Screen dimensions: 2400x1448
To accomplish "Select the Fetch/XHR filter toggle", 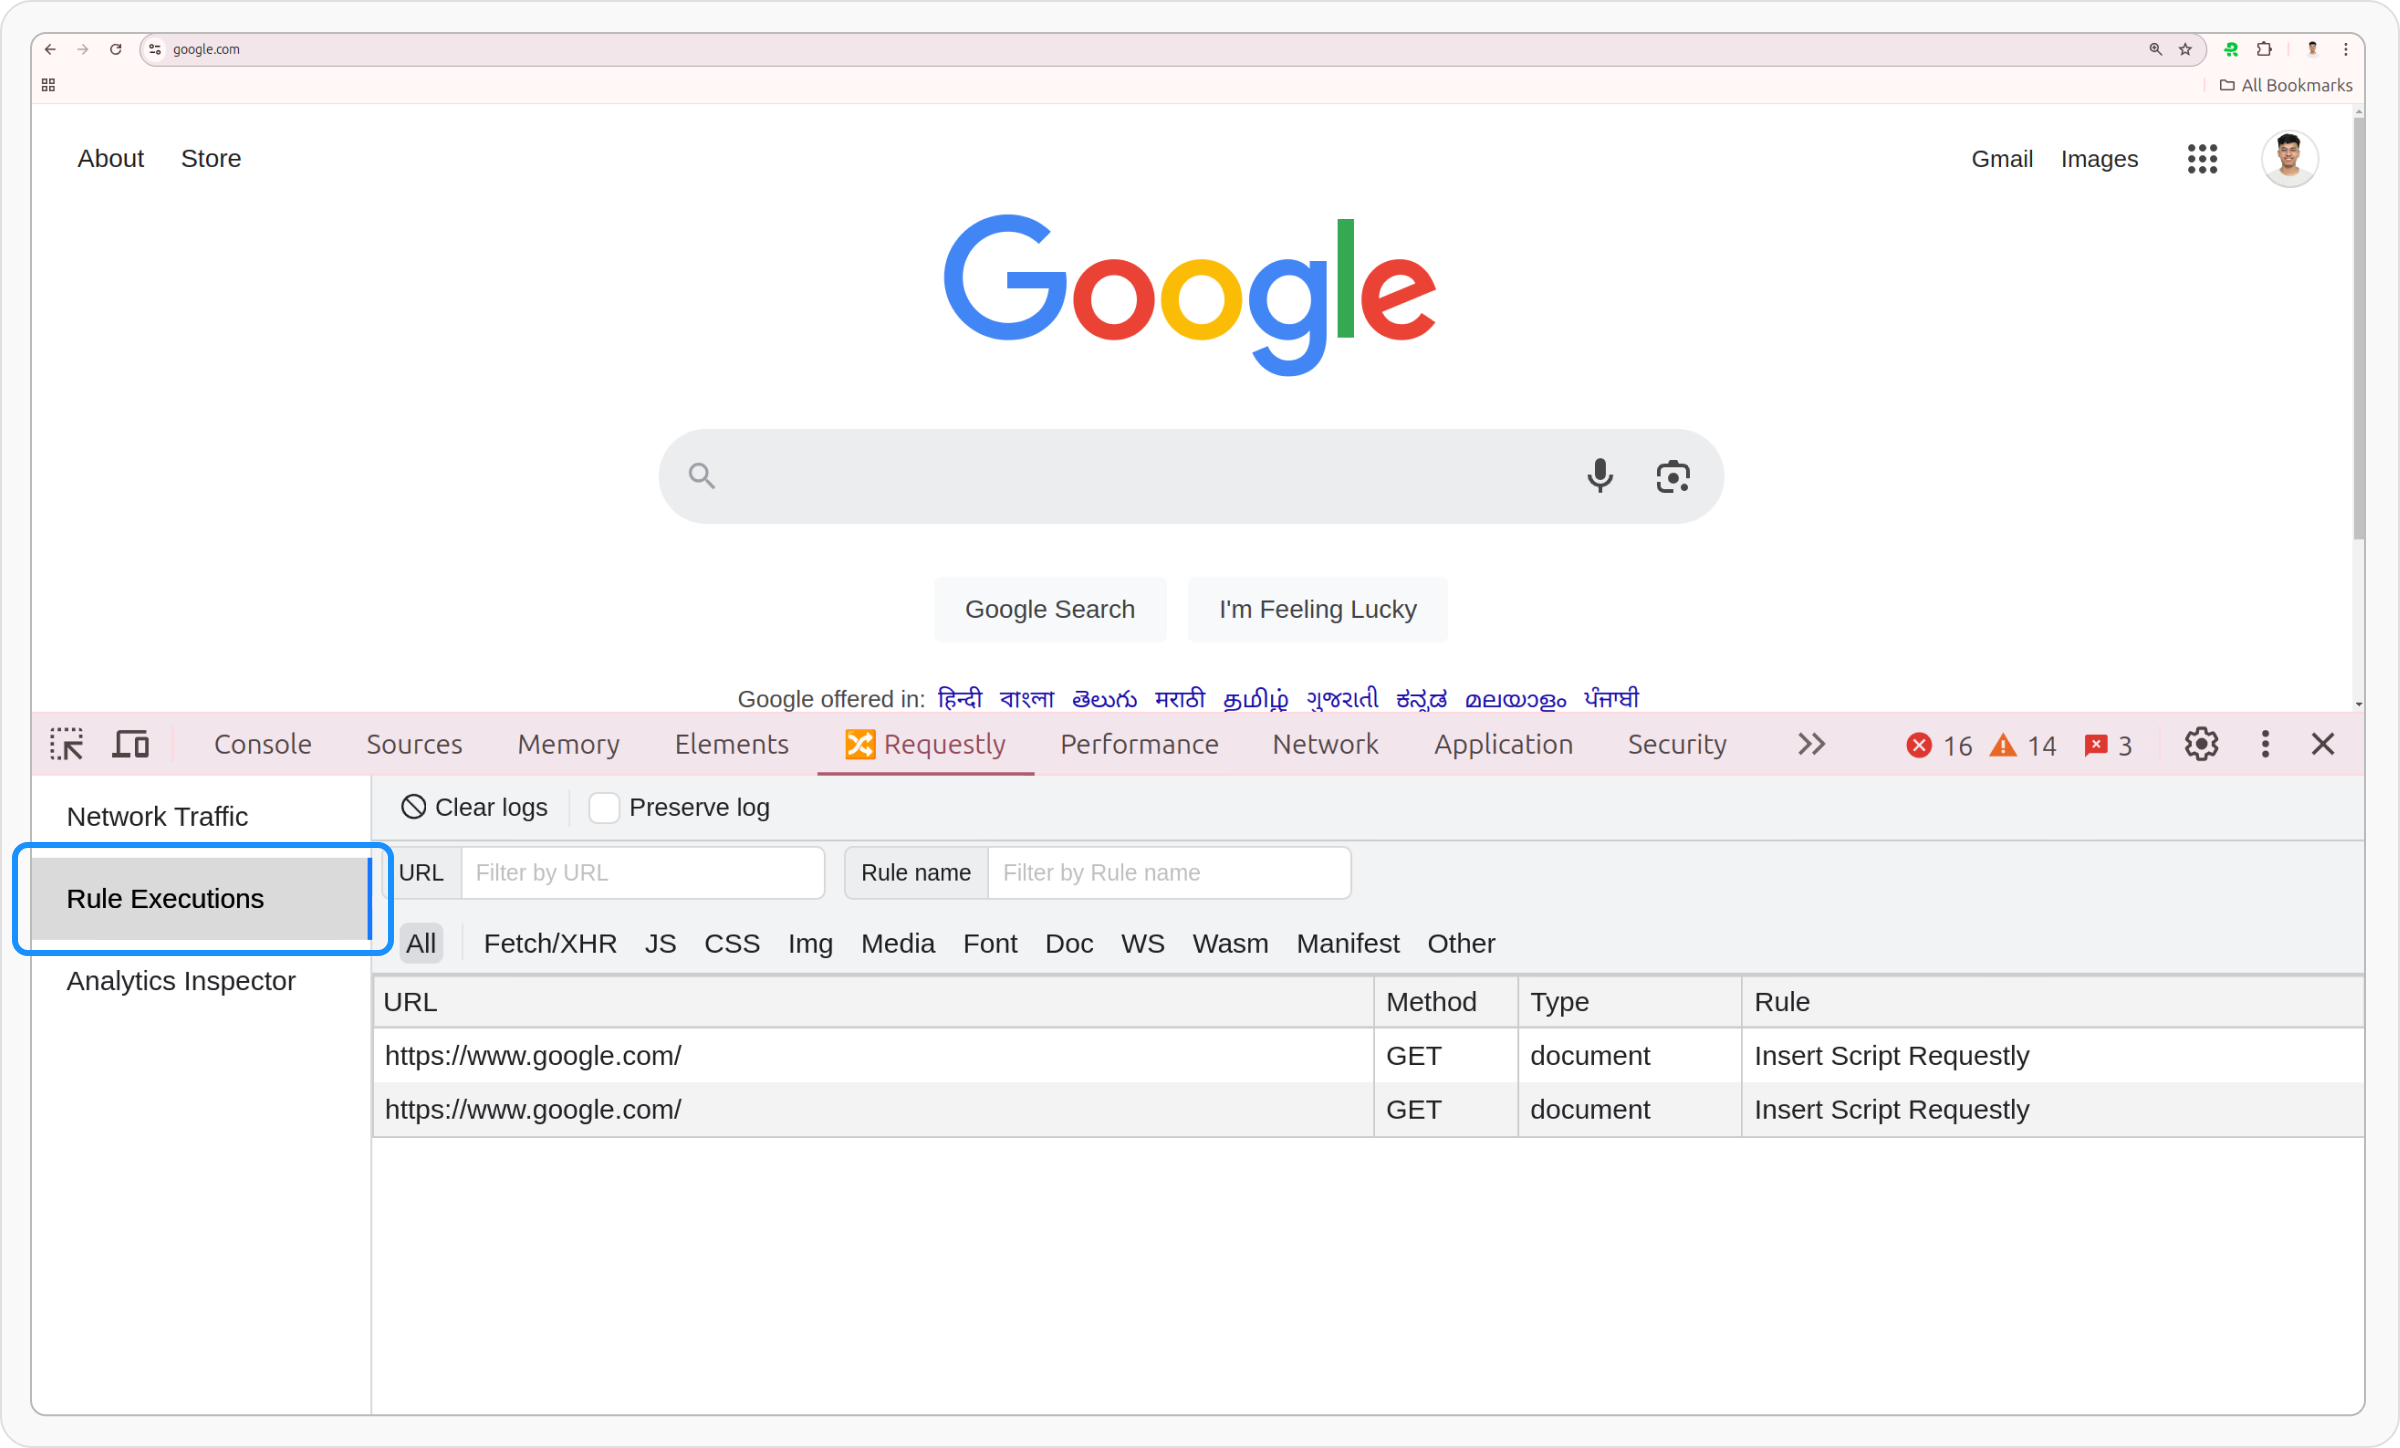I will [x=549, y=943].
